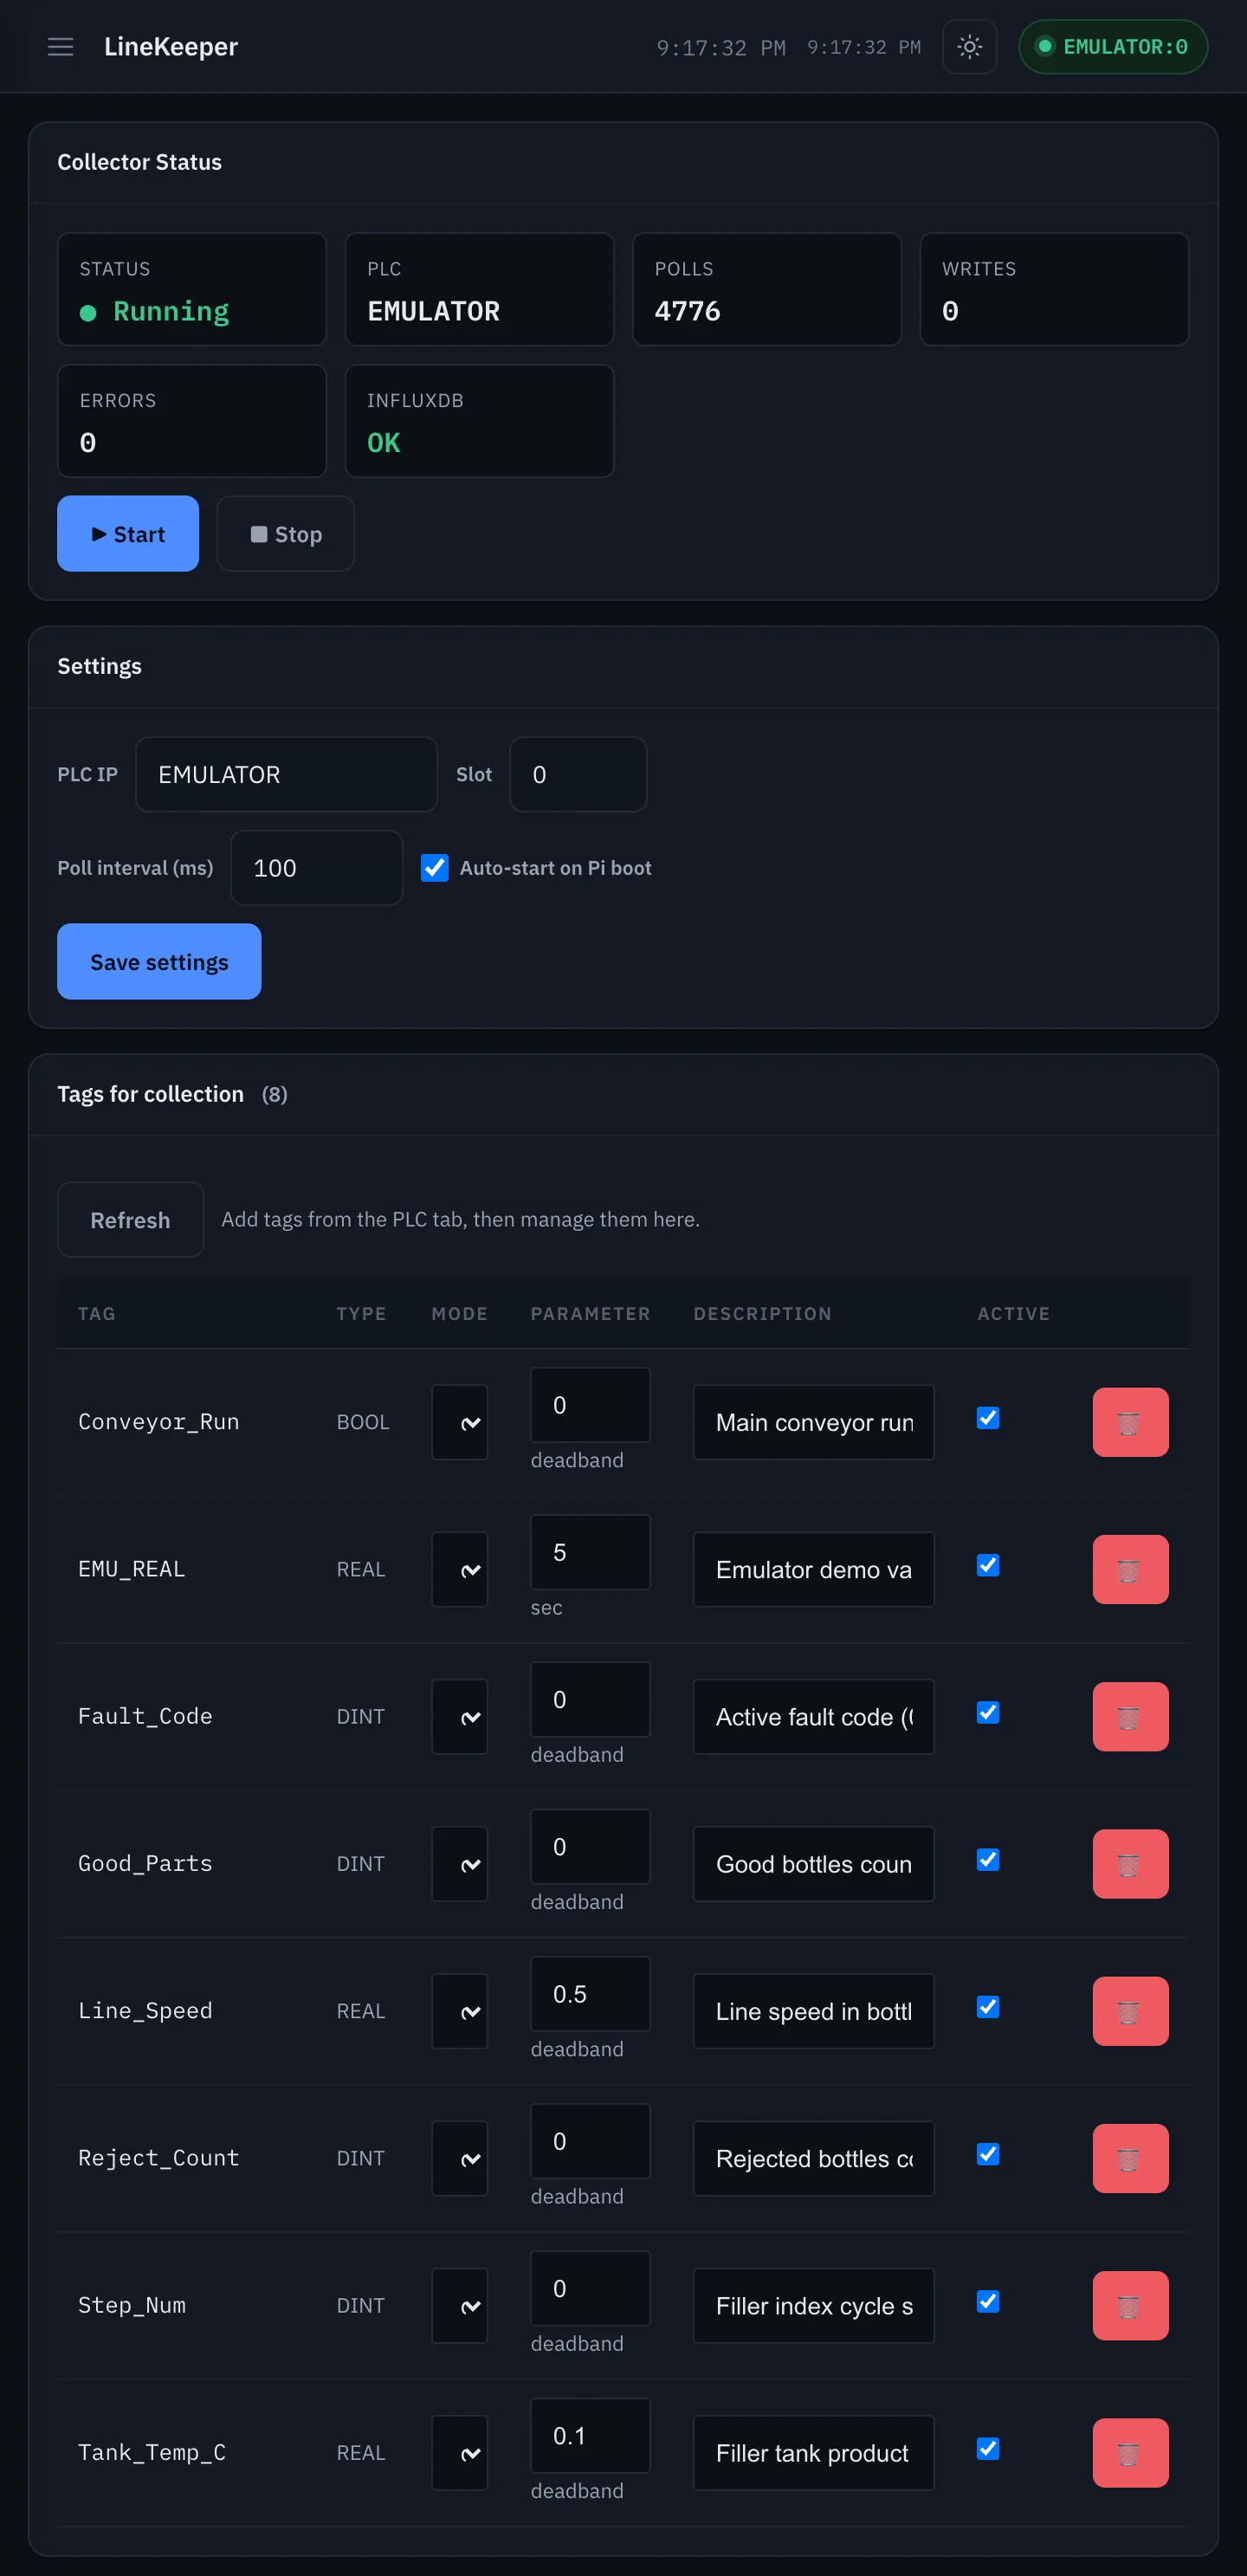
Task: Delete the Step_Num tag
Action: pos(1130,2305)
